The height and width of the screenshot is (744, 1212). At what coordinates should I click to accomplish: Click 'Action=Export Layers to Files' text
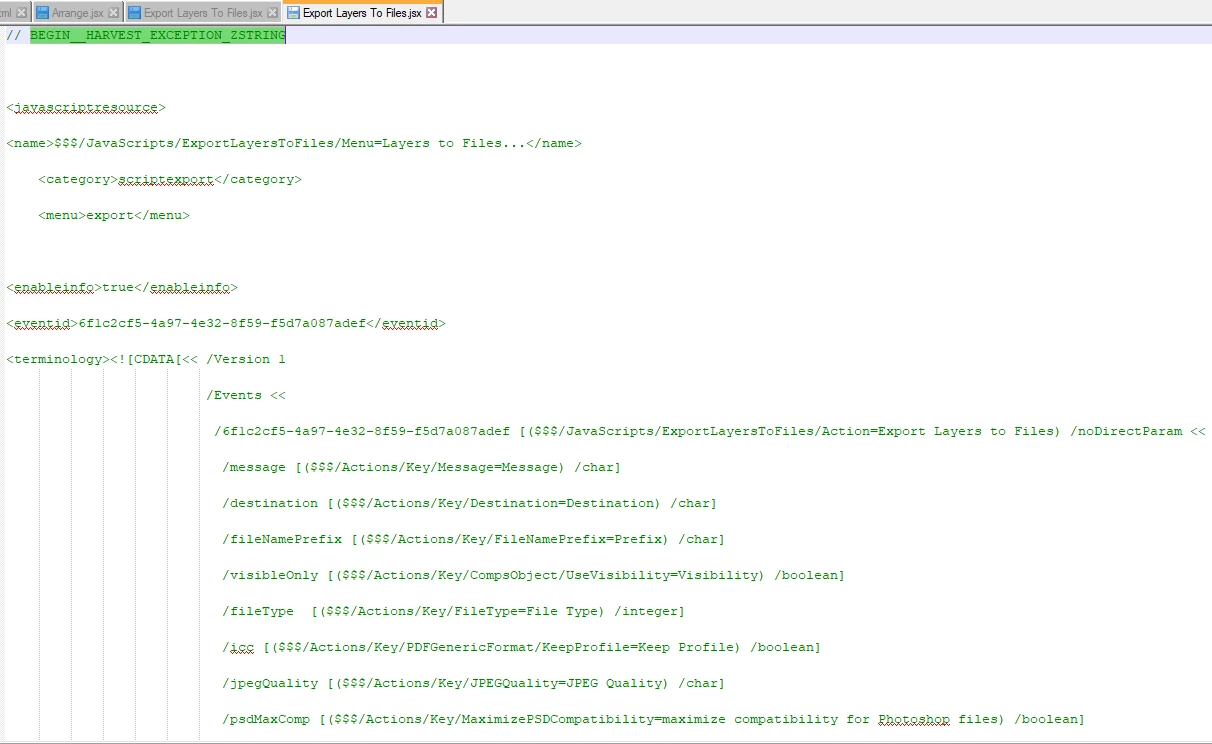click(937, 431)
